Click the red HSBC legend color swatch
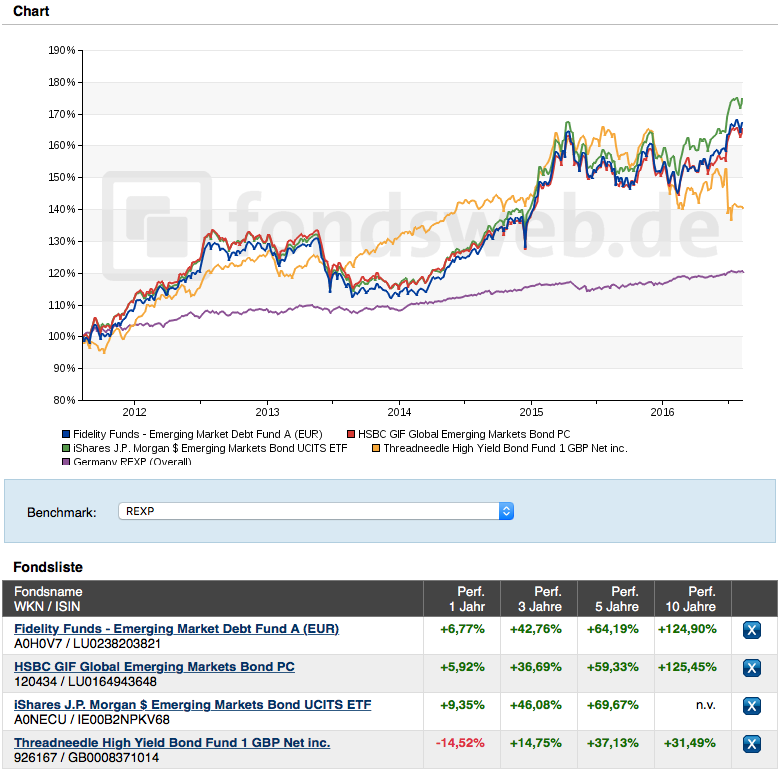The height and width of the screenshot is (772, 782). tap(351, 435)
